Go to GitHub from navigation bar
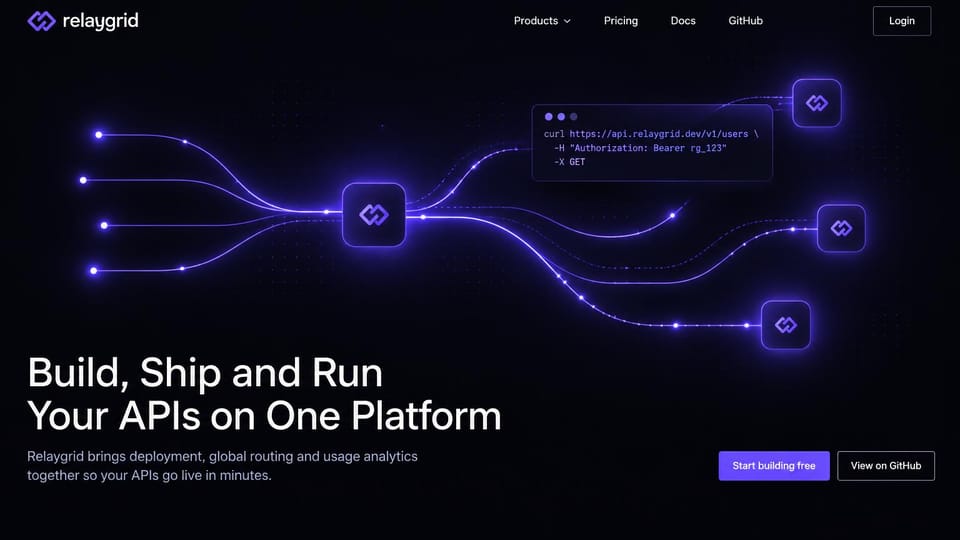The width and height of the screenshot is (960, 540). point(745,21)
